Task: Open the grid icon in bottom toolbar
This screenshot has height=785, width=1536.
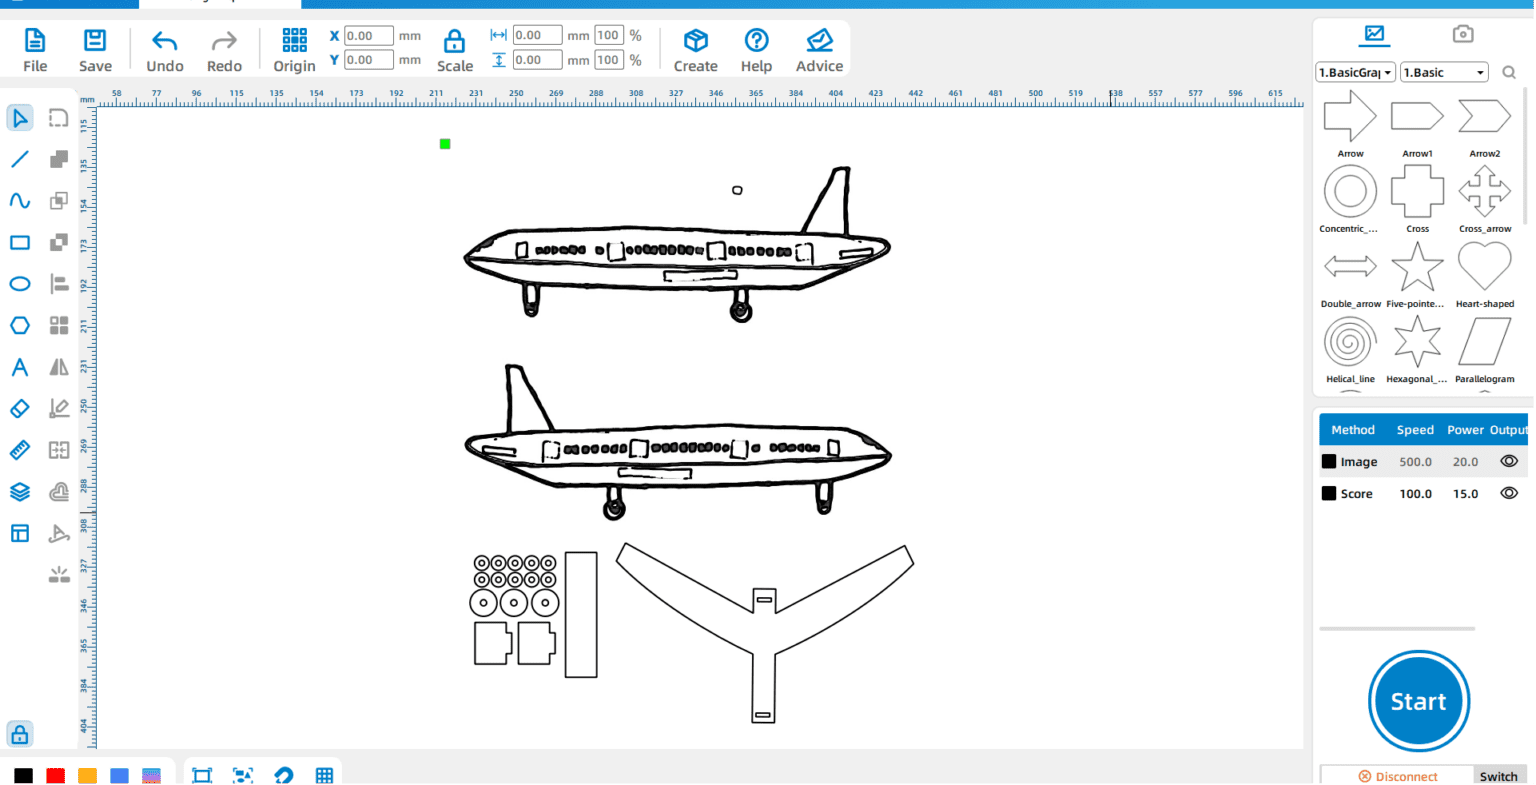Action: tap(323, 776)
